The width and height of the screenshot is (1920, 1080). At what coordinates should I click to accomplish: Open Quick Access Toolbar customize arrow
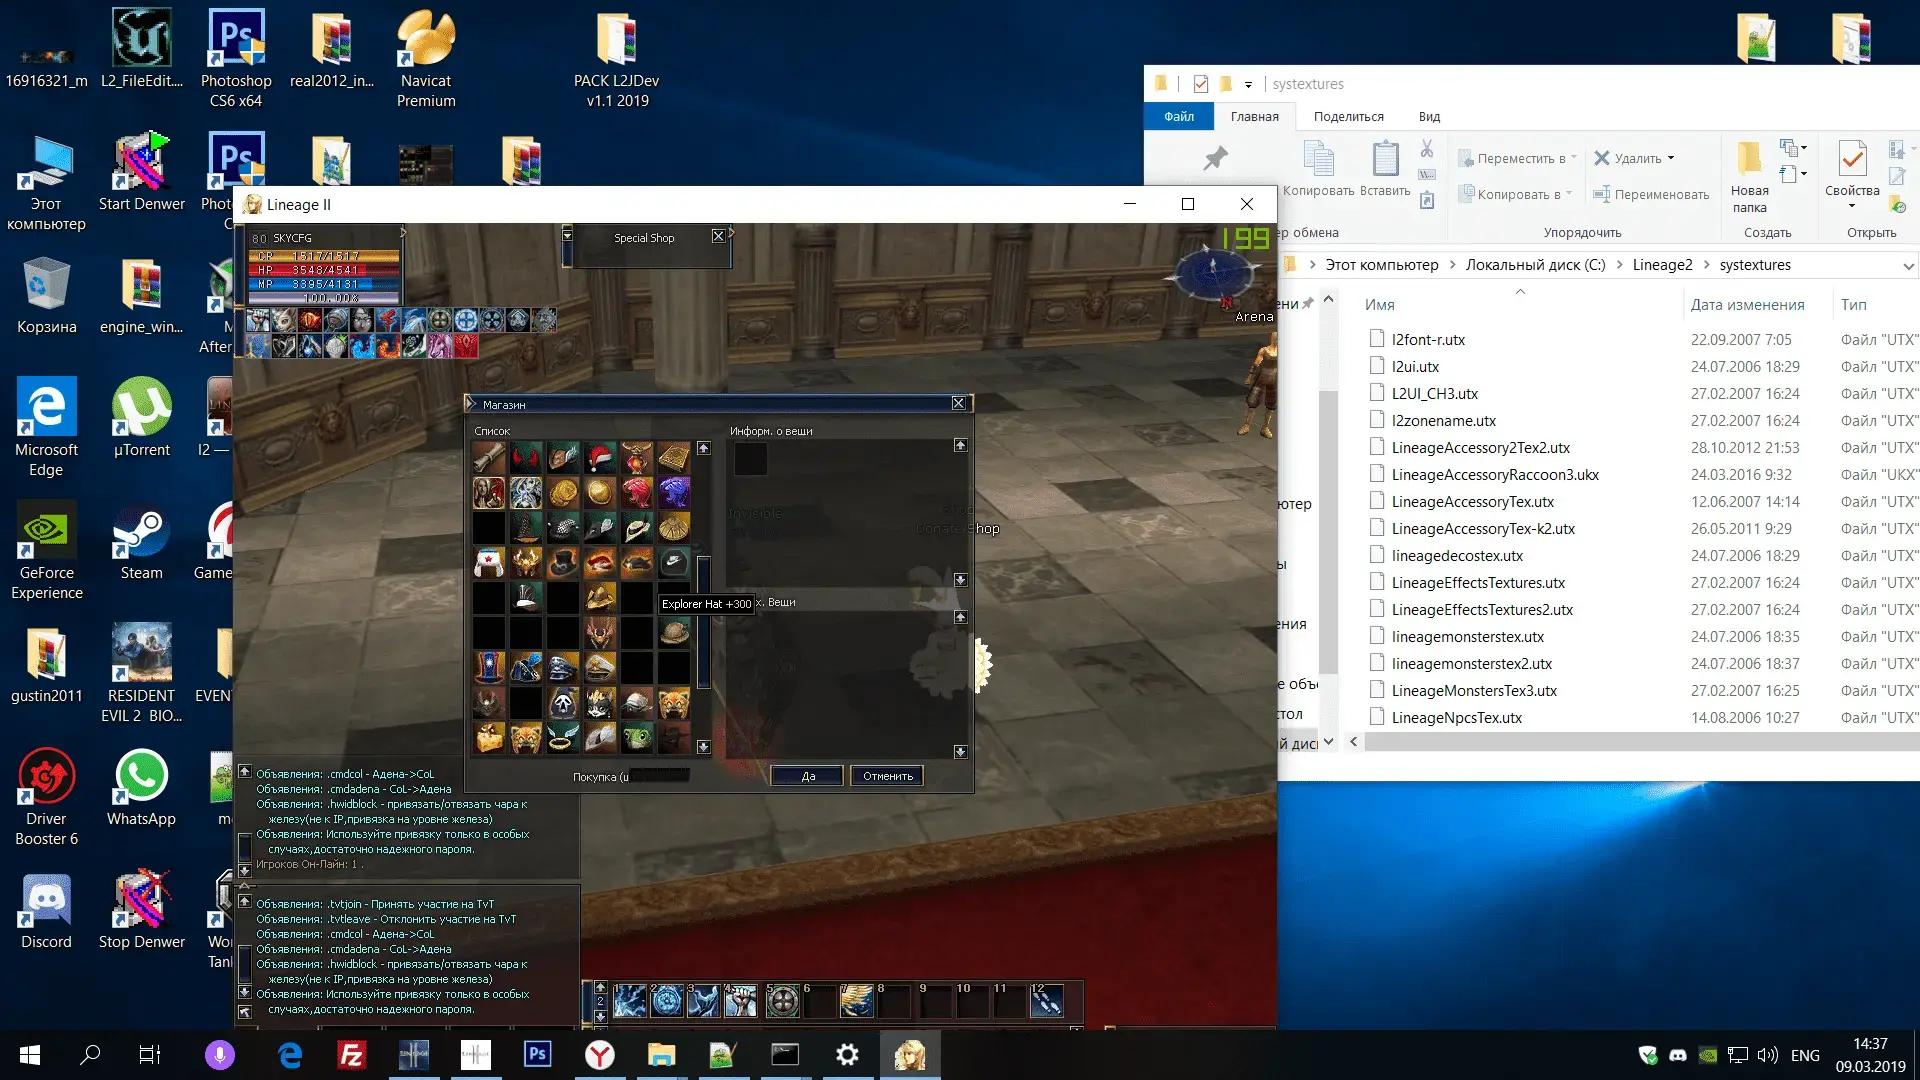pyautogui.click(x=1248, y=85)
